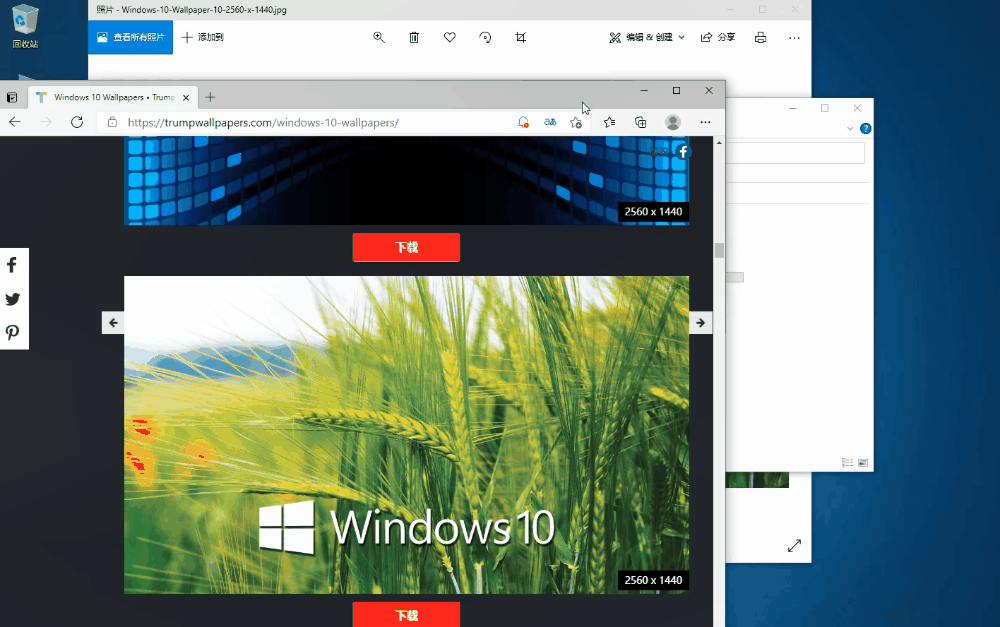Go to previous wallpaper with left arrow
1000x627 pixels.
pyautogui.click(x=113, y=323)
